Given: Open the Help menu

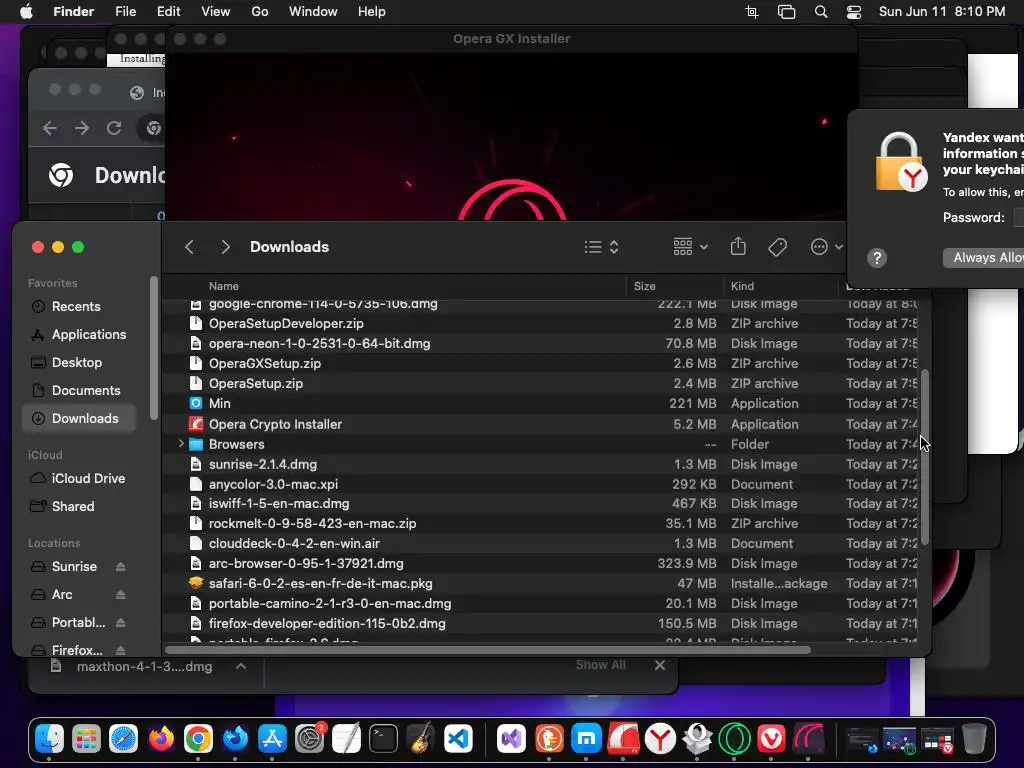Looking at the screenshot, I should (x=372, y=12).
